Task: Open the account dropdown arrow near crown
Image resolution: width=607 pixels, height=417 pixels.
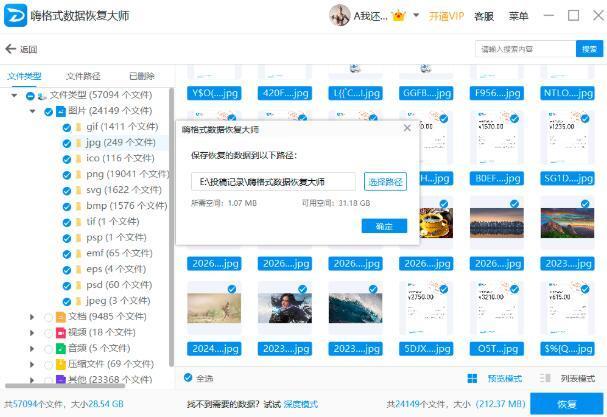Action: pos(416,15)
